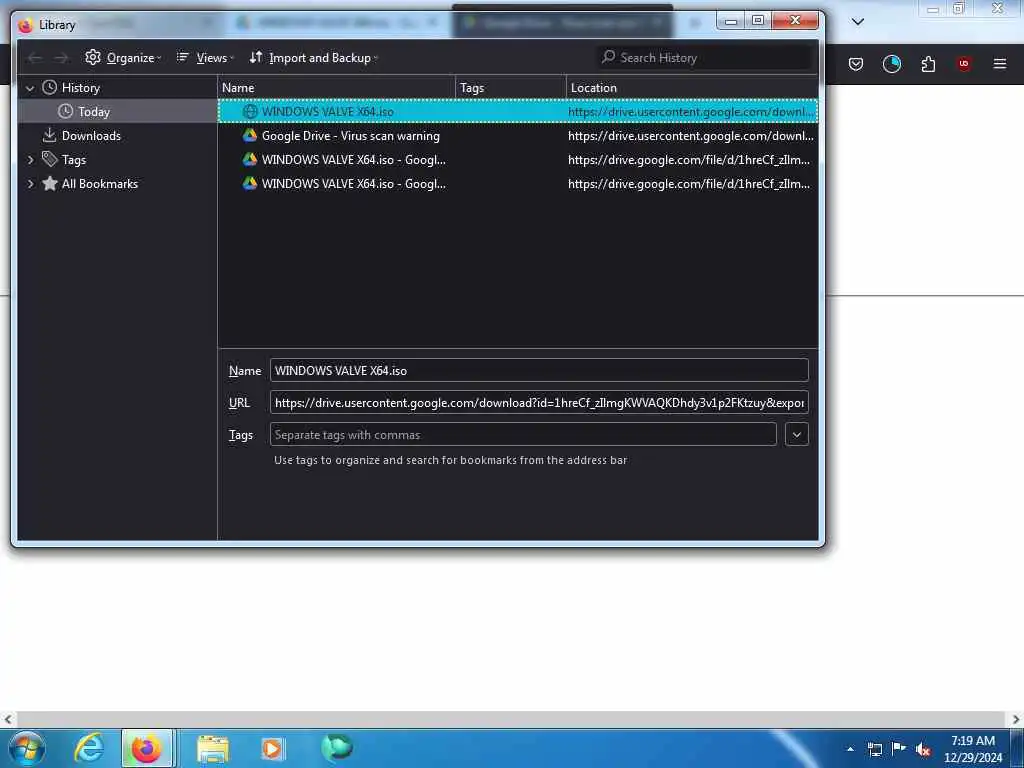The height and width of the screenshot is (768, 1024).
Task: Sort by the Location column header
Action: tap(692, 88)
